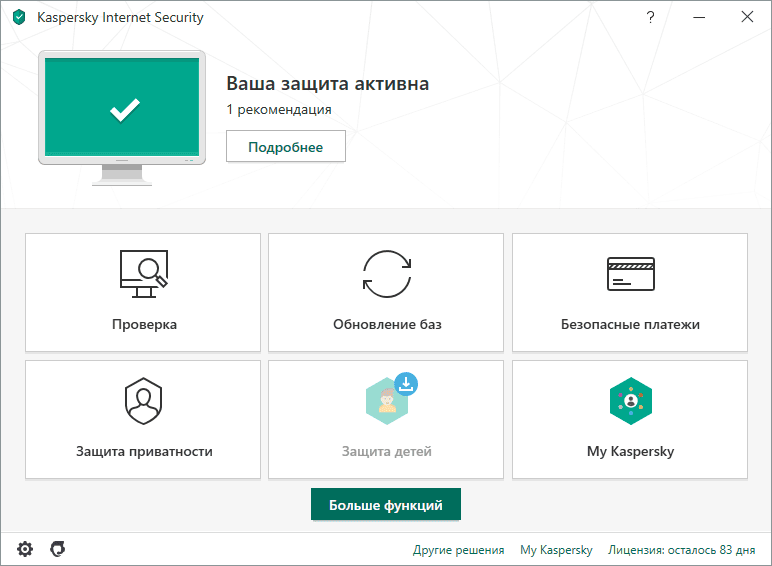Click the shield with person privacy icon

pos(143,401)
